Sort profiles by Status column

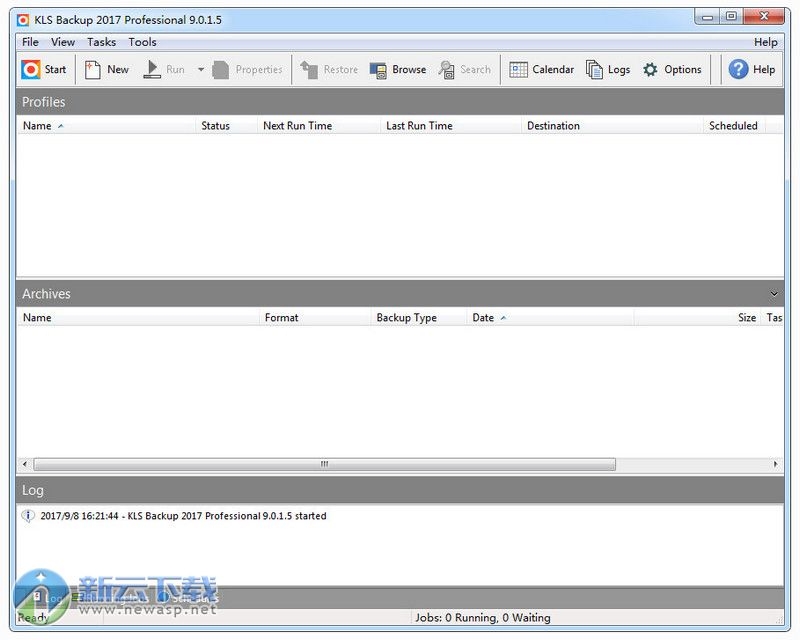pos(226,126)
